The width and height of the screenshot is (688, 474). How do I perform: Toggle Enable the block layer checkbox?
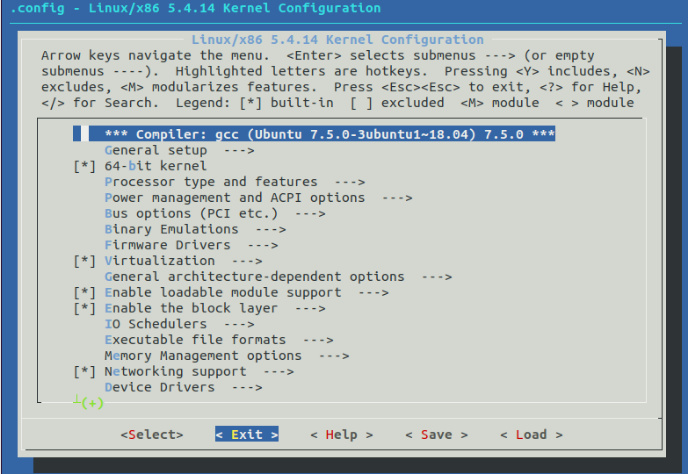pos(84,309)
